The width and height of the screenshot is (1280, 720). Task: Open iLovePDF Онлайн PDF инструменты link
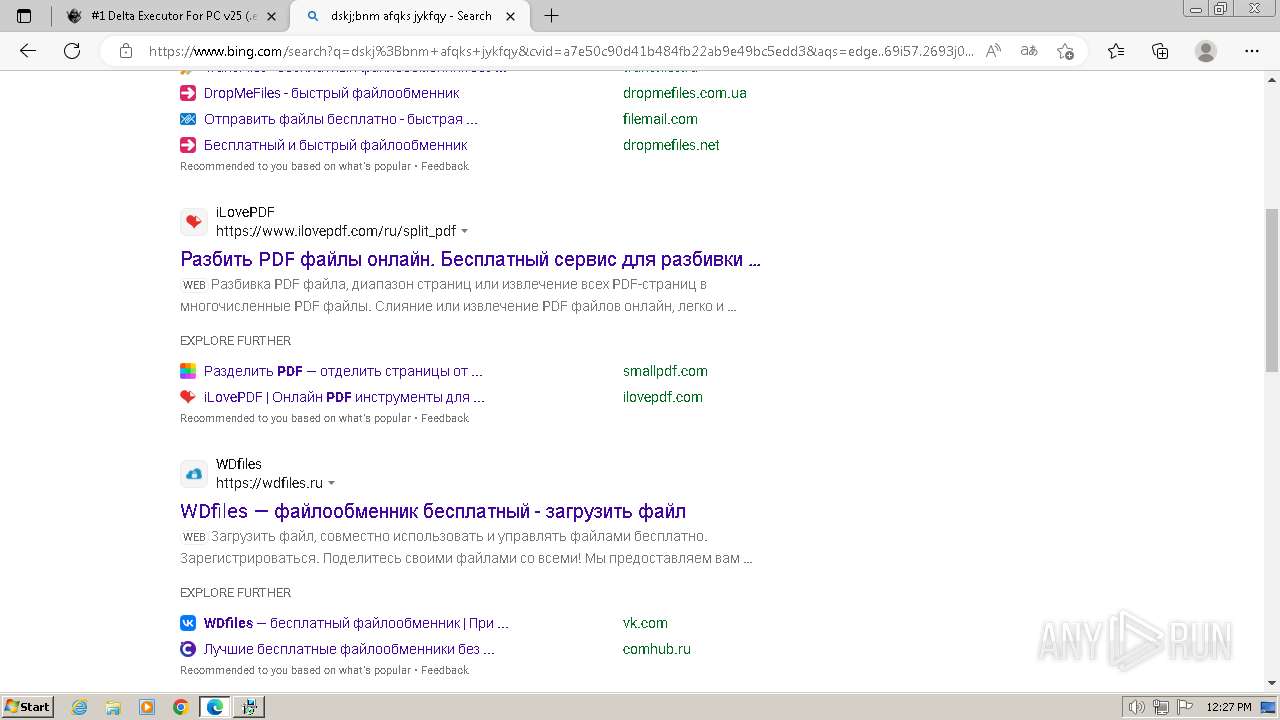click(x=344, y=397)
